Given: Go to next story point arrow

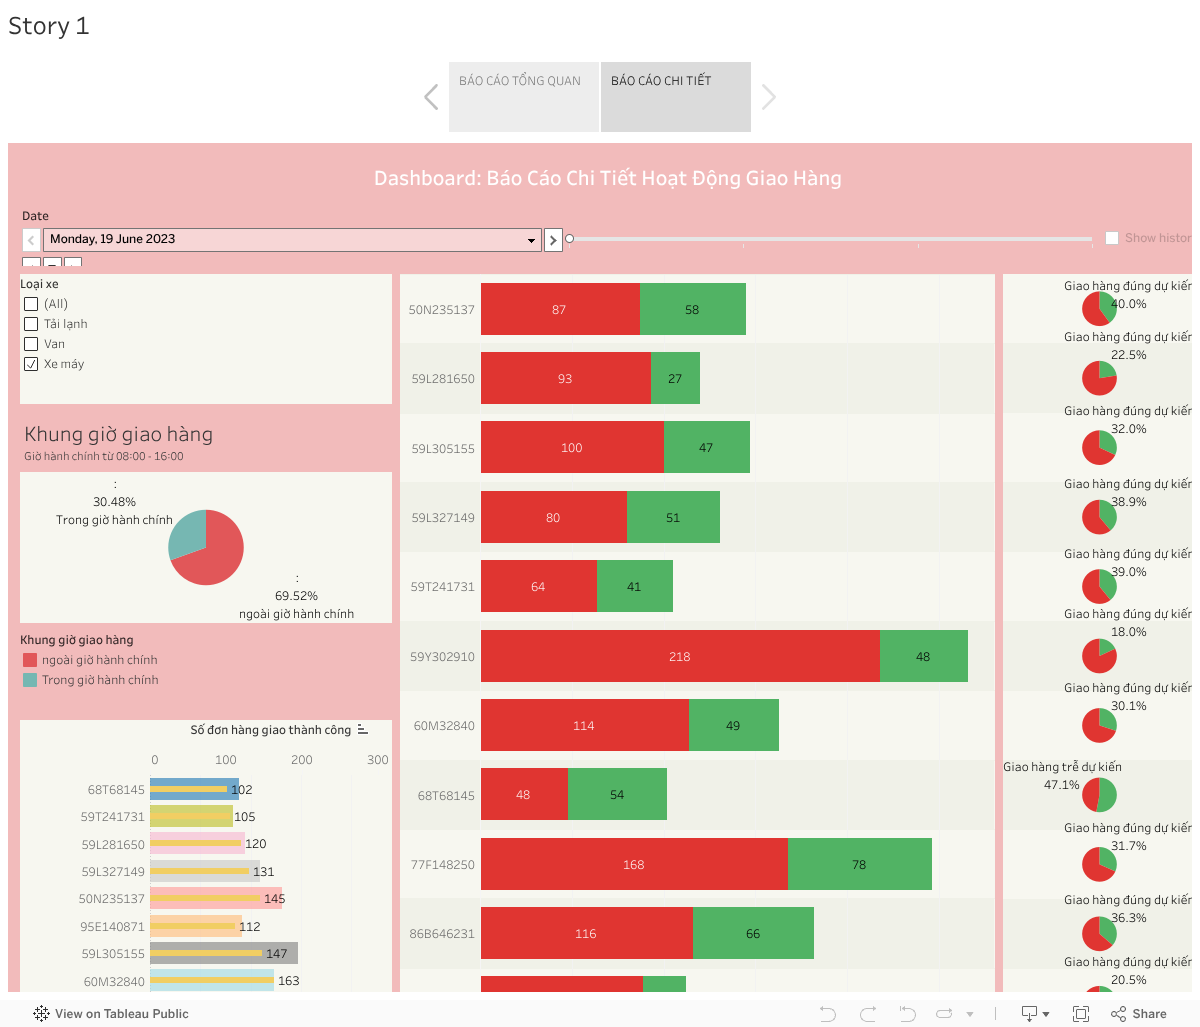Looking at the screenshot, I should [x=768, y=97].
